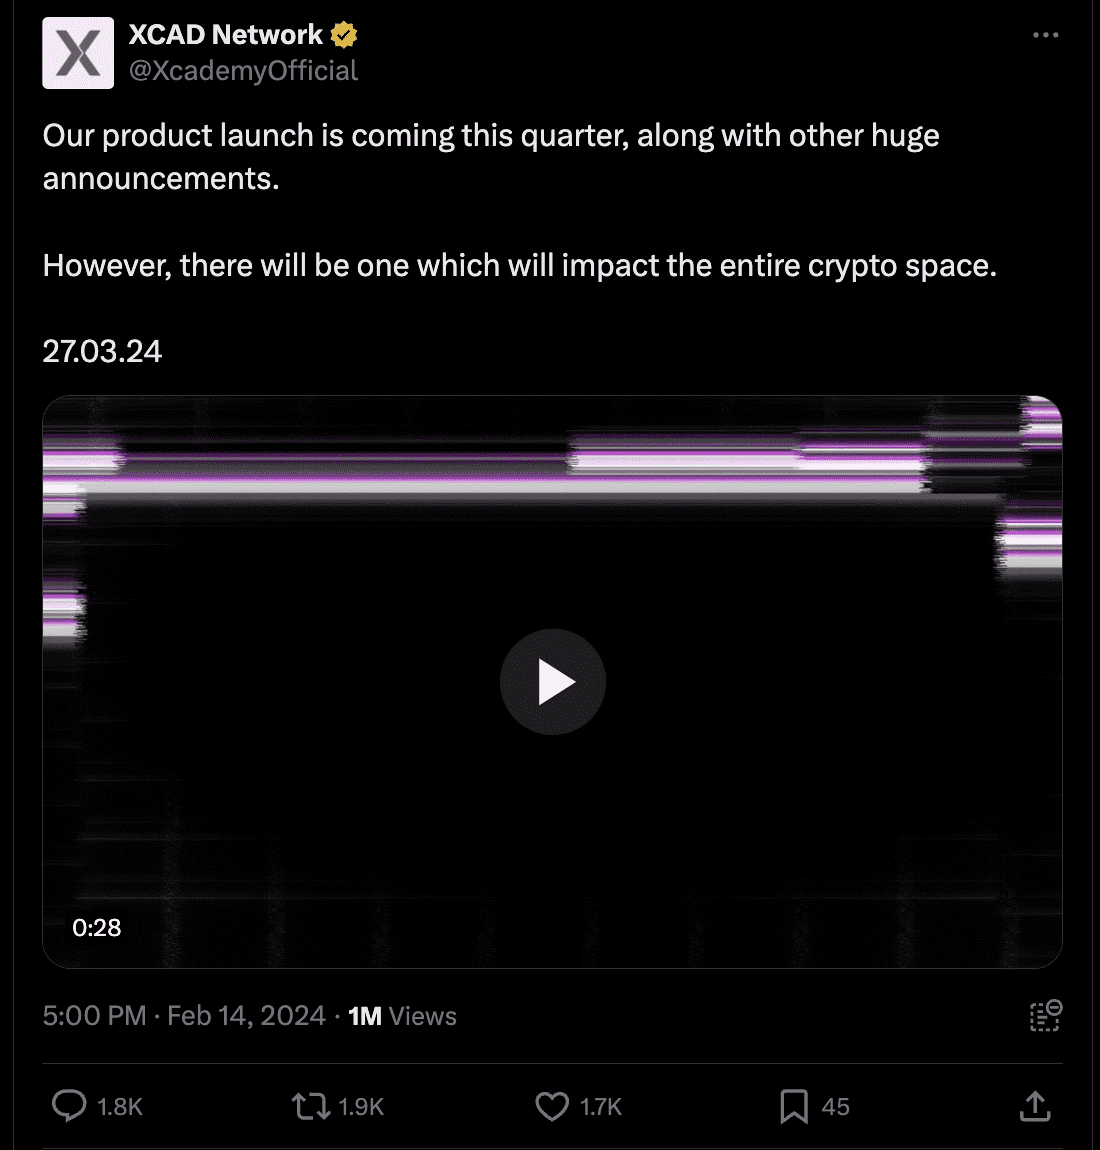Play the embedded video
1100x1150 pixels.
click(x=552, y=681)
